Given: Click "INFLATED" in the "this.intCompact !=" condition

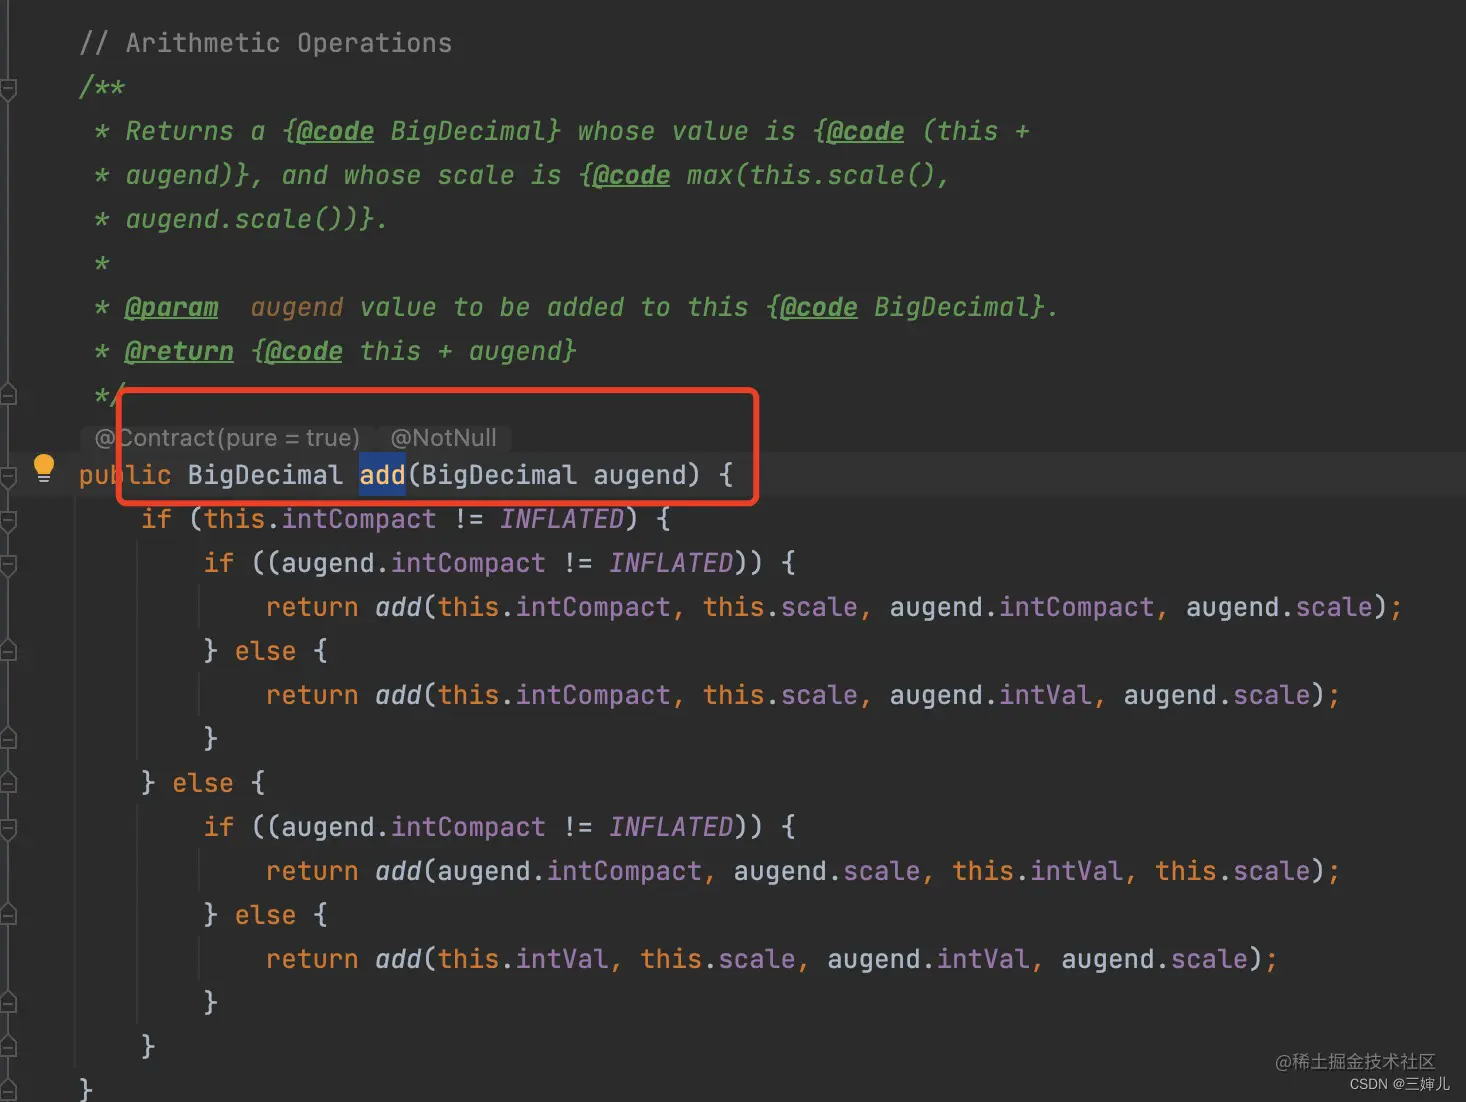Looking at the screenshot, I should 561,519.
